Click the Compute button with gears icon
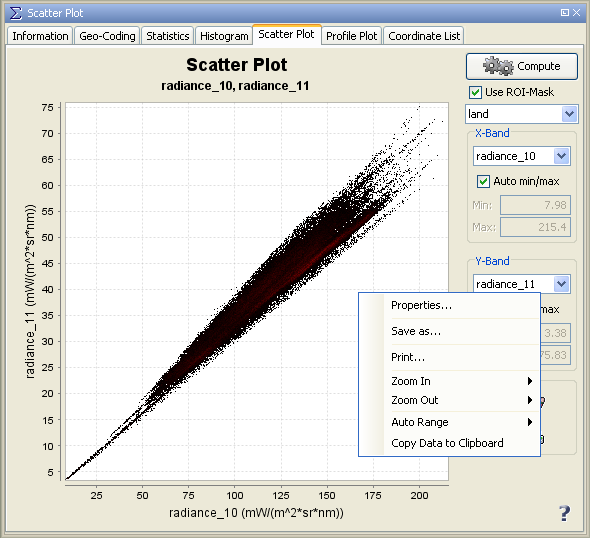 tap(522, 66)
